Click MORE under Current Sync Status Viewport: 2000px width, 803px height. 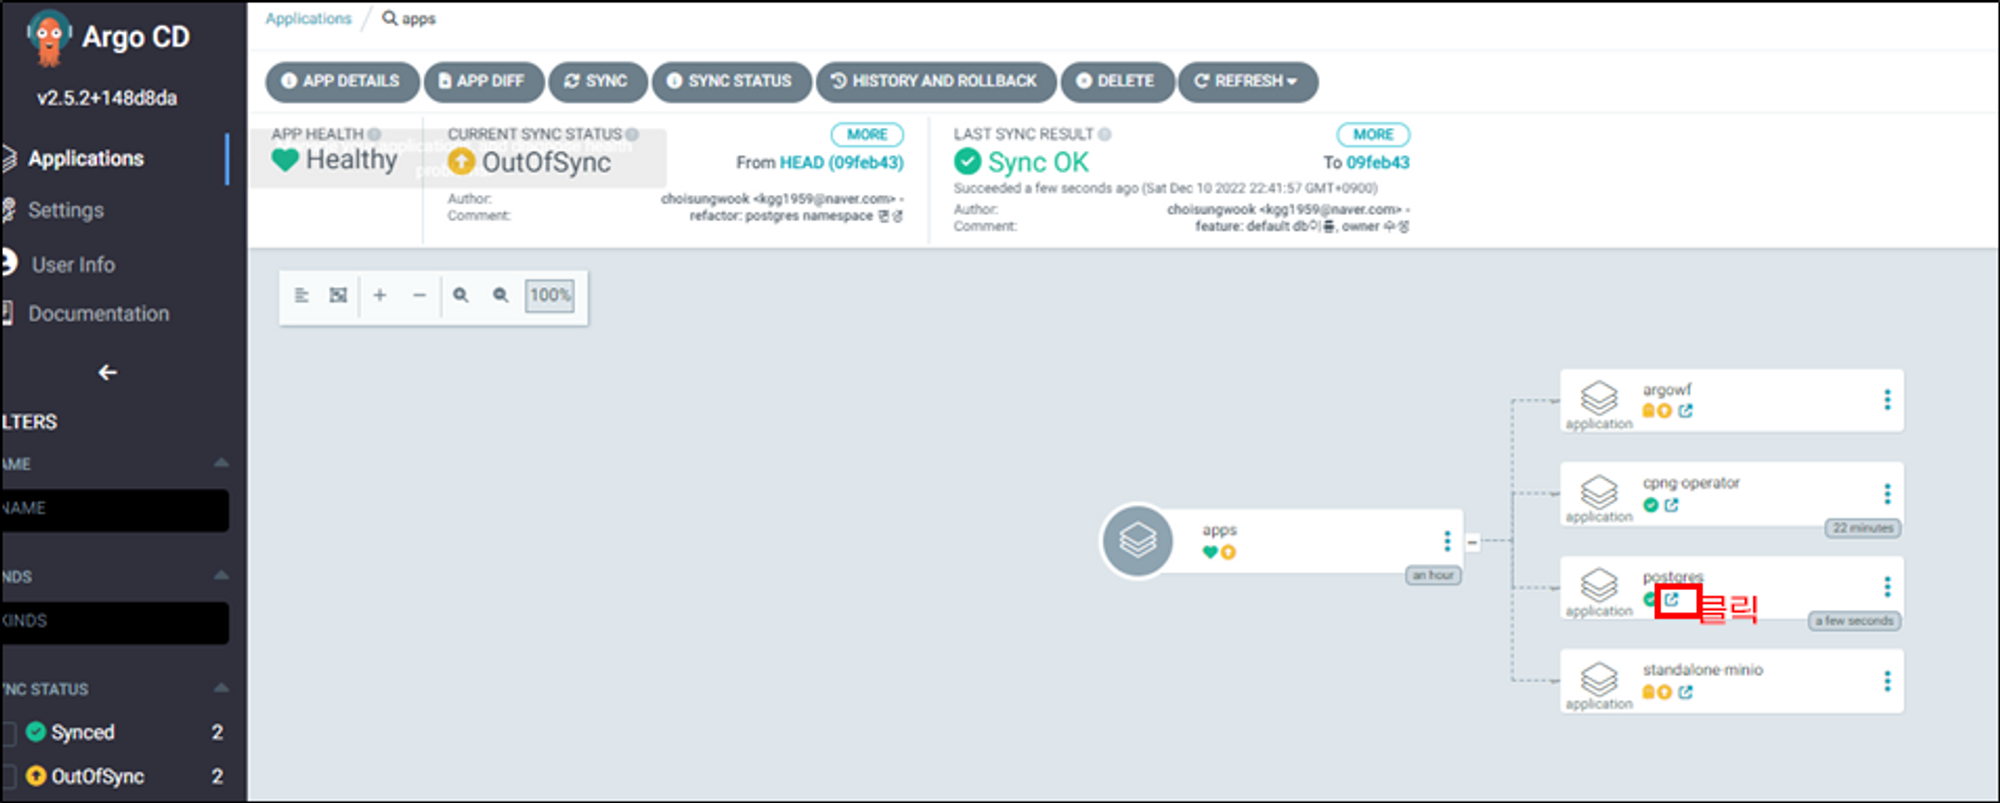[867, 134]
